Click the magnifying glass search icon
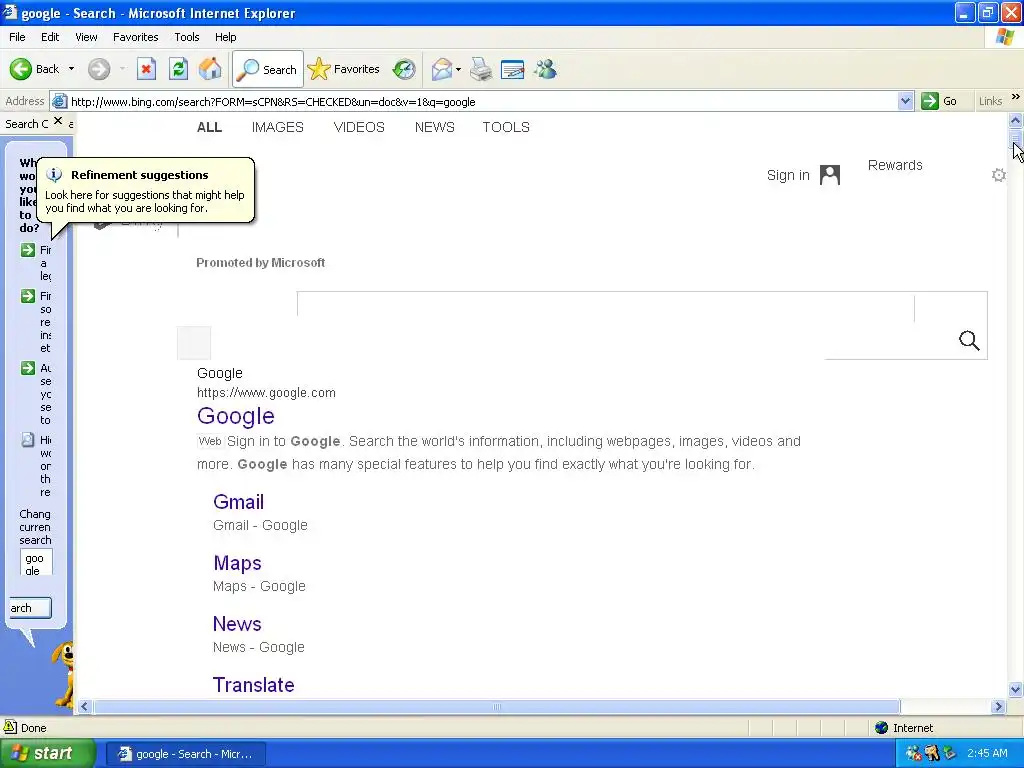 [969, 340]
